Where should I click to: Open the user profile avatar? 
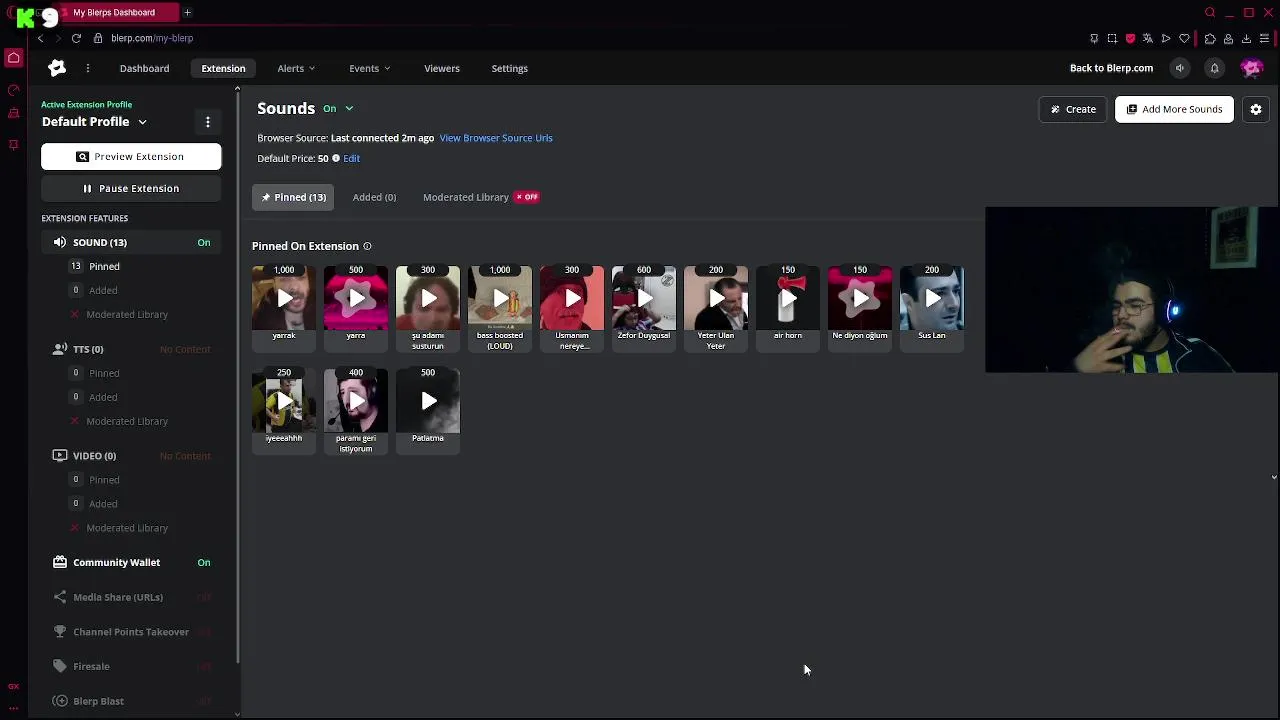(x=1251, y=68)
